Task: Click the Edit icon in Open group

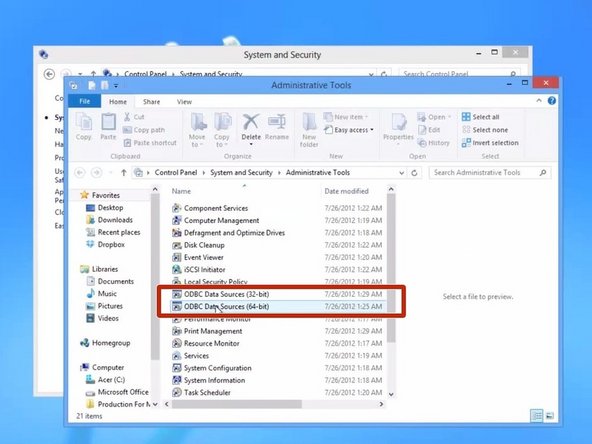Action: pos(422,130)
